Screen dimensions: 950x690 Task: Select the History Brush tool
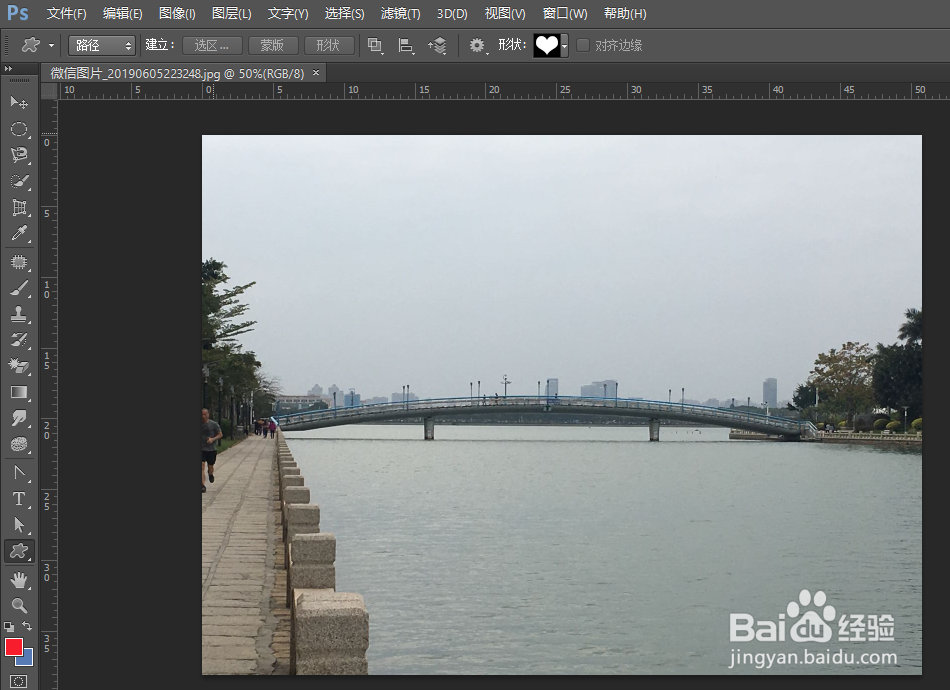[x=19, y=340]
